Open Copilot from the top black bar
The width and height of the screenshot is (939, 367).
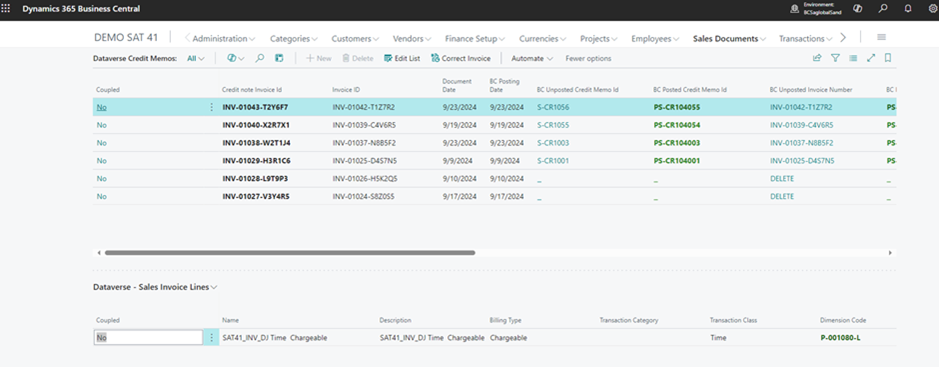tap(857, 9)
